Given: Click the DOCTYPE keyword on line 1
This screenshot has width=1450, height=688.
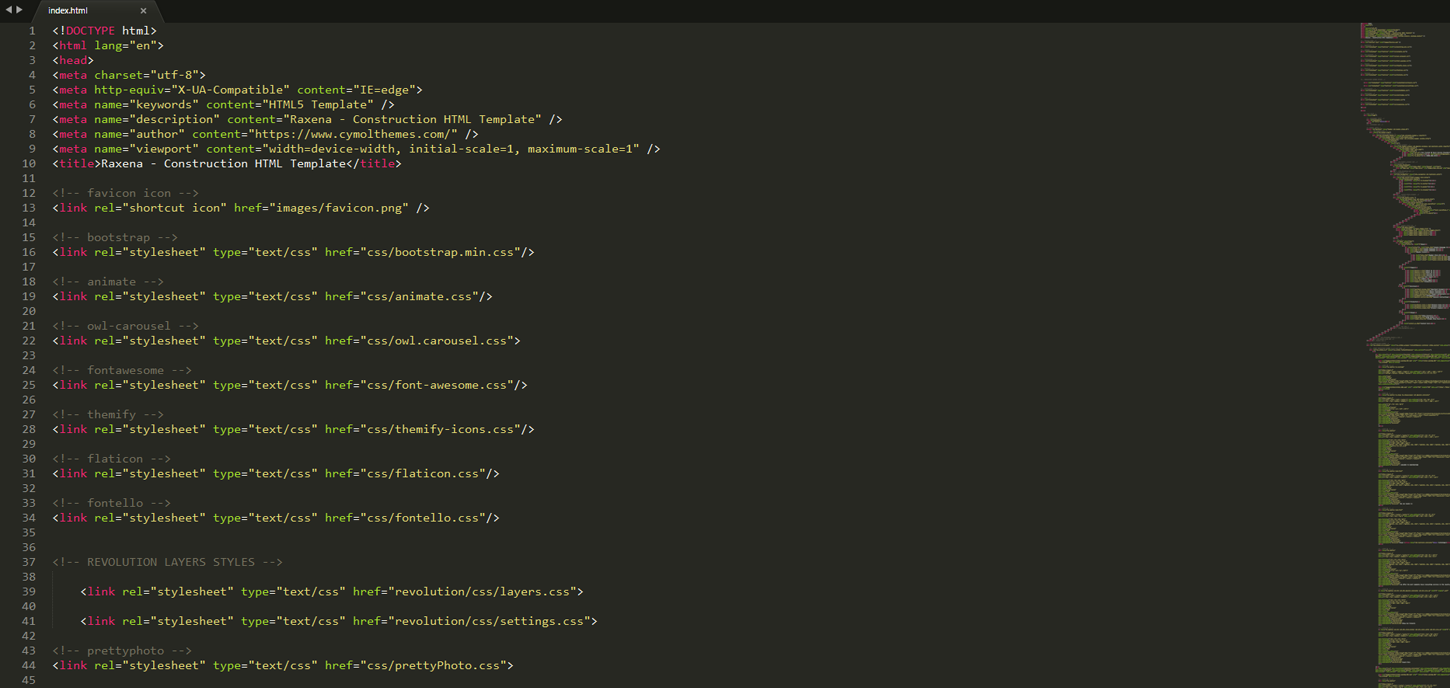Looking at the screenshot, I should 90,31.
